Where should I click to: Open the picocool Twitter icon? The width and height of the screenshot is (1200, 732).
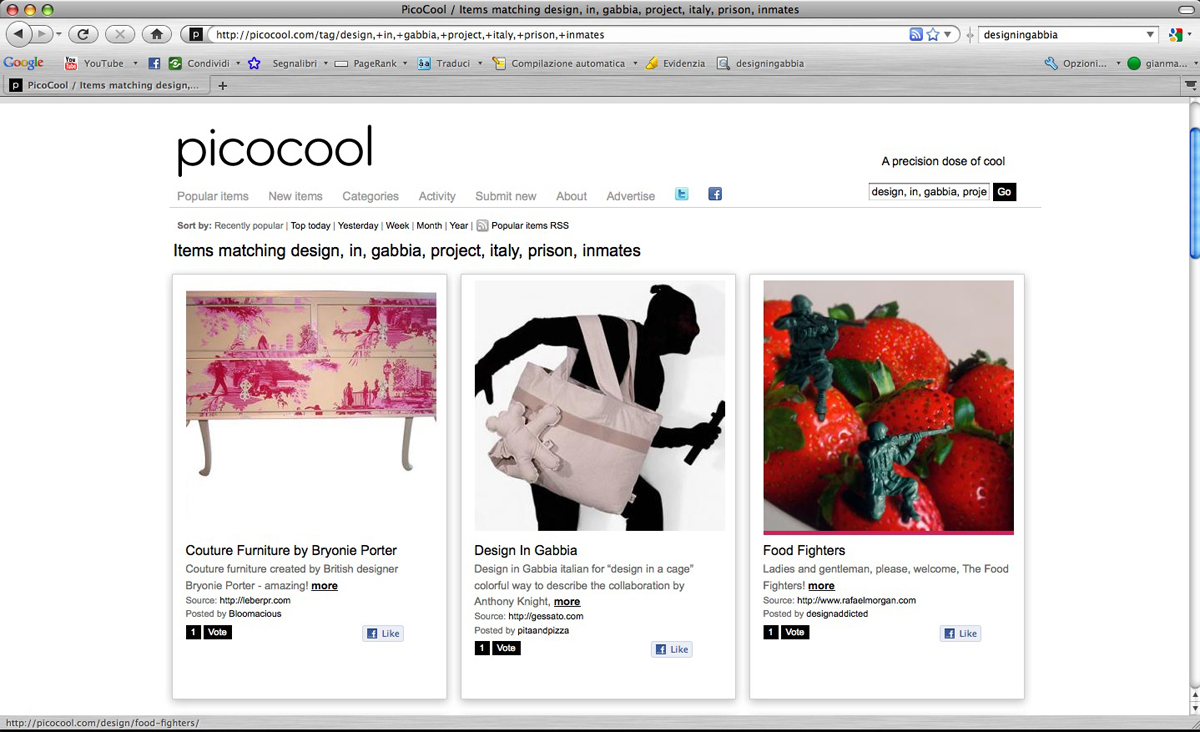point(682,194)
